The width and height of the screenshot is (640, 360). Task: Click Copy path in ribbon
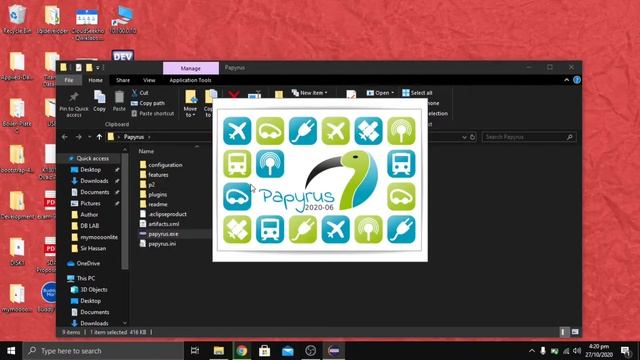tap(148, 103)
